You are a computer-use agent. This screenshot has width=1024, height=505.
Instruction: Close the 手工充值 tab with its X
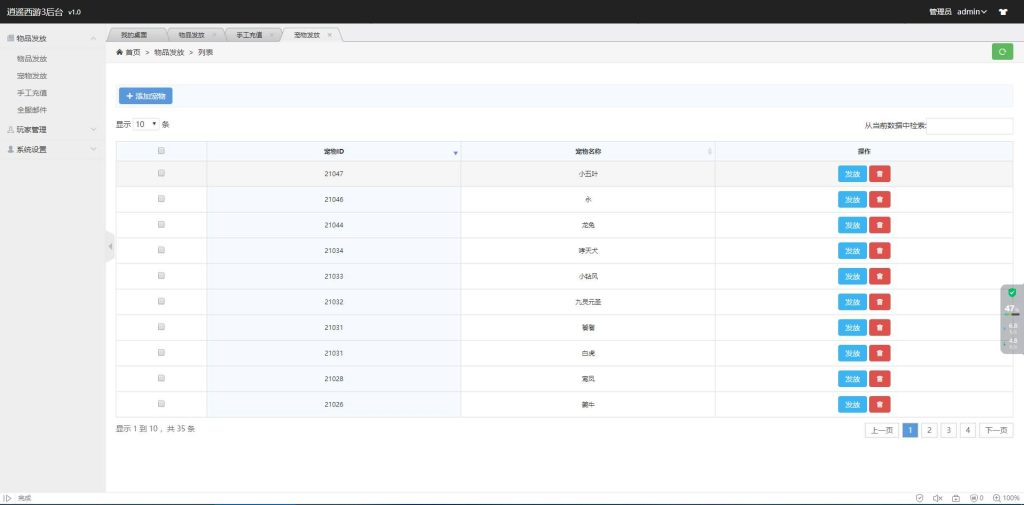(271, 35)
